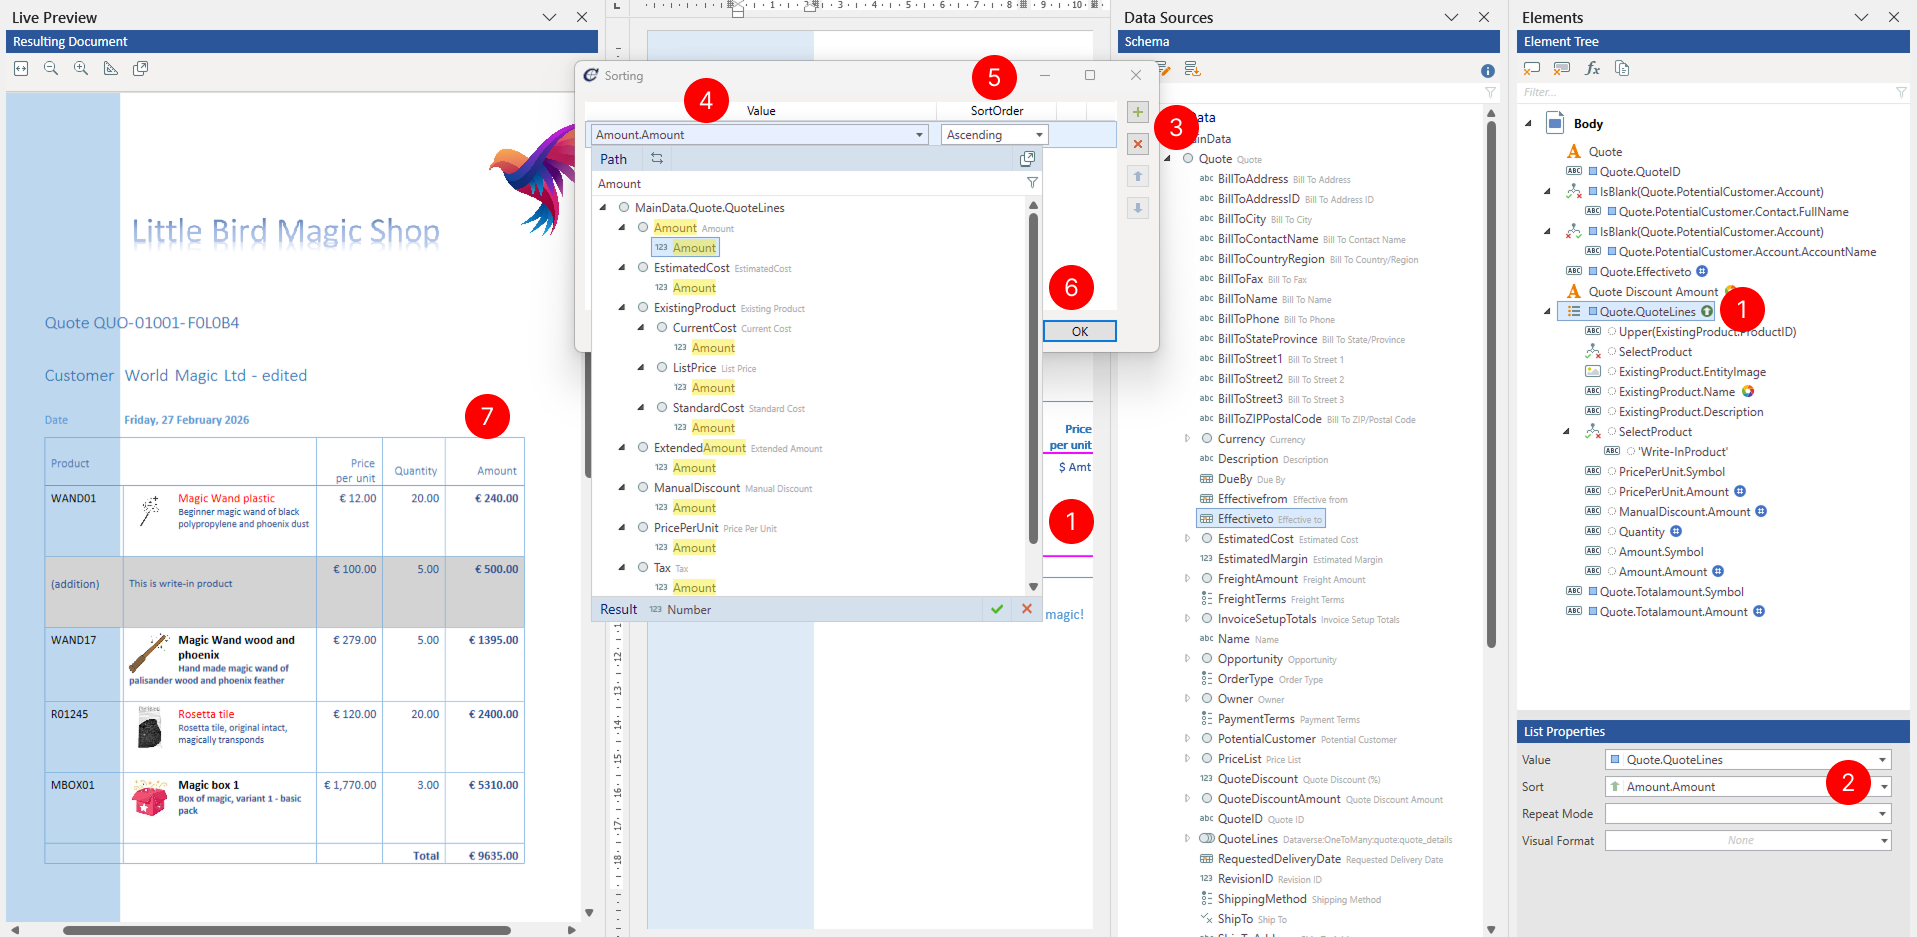Click the Elements filter funnel icon
The image size is (1917, 937).
pos(1901,92)
